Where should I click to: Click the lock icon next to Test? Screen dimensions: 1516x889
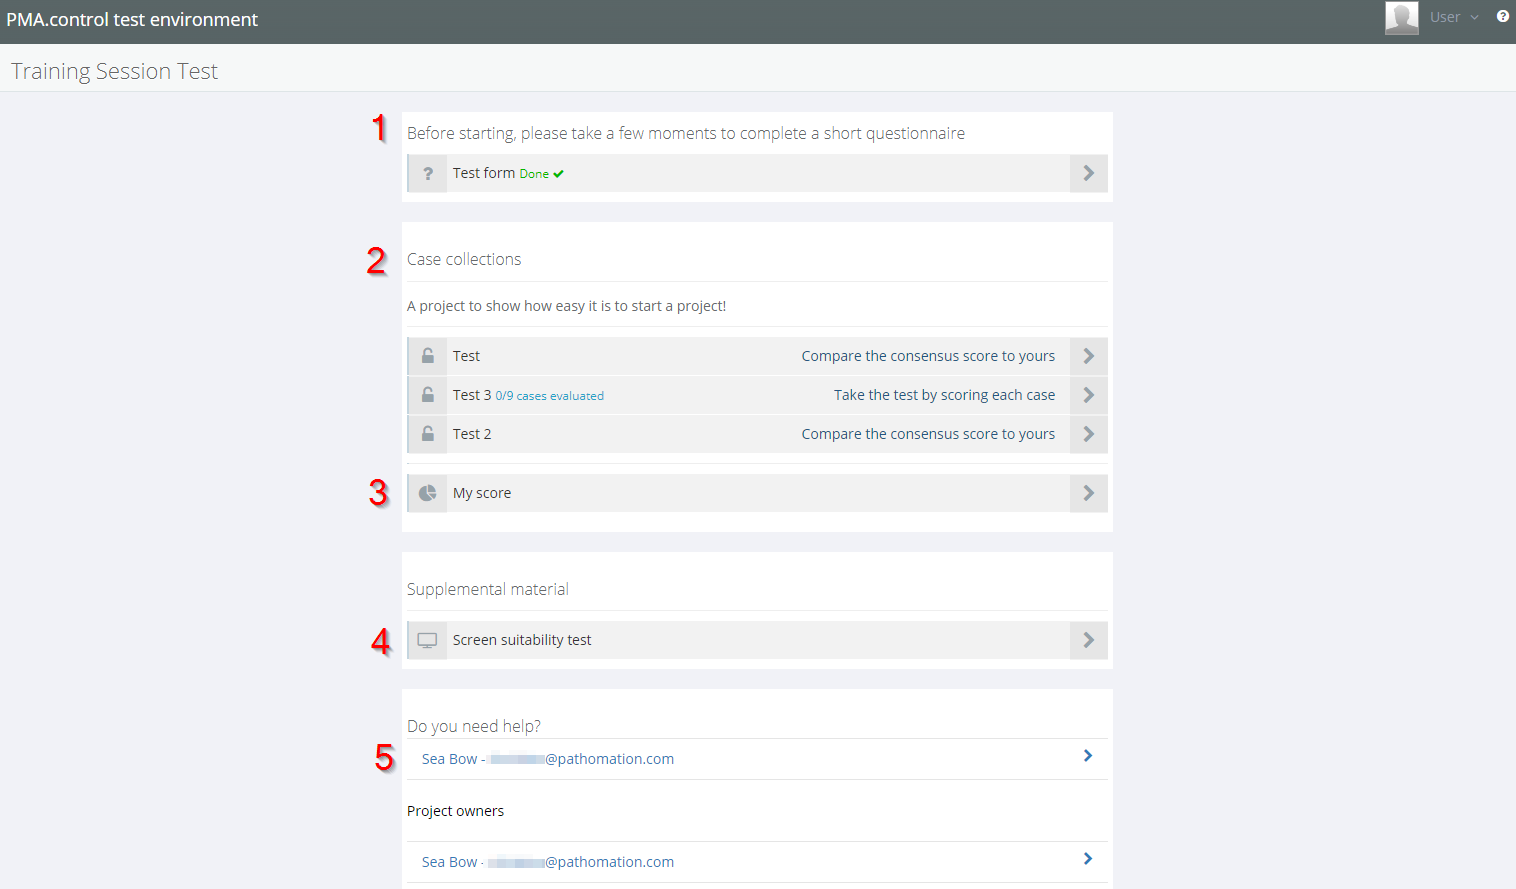[x=427, y=356]
